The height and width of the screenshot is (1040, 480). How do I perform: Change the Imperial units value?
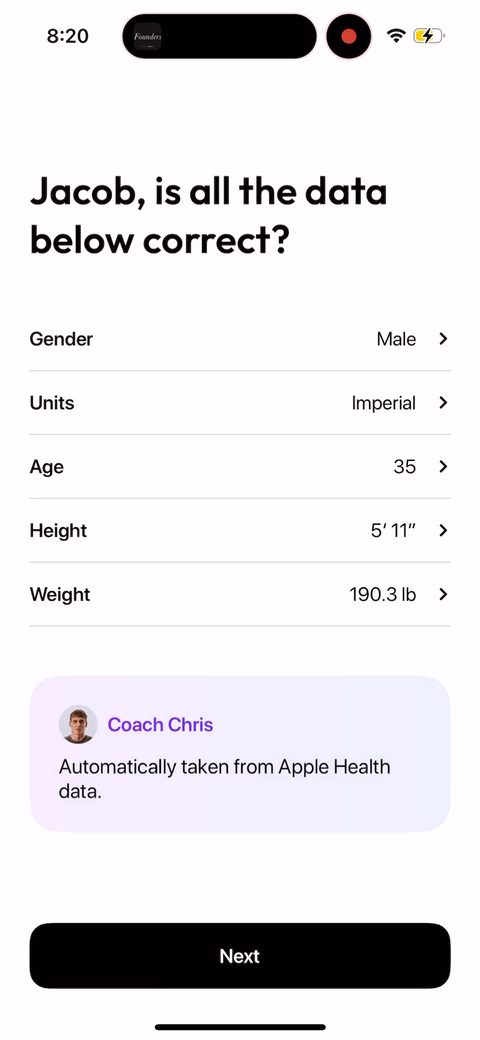pyautogui.click(x=384, y=403)
